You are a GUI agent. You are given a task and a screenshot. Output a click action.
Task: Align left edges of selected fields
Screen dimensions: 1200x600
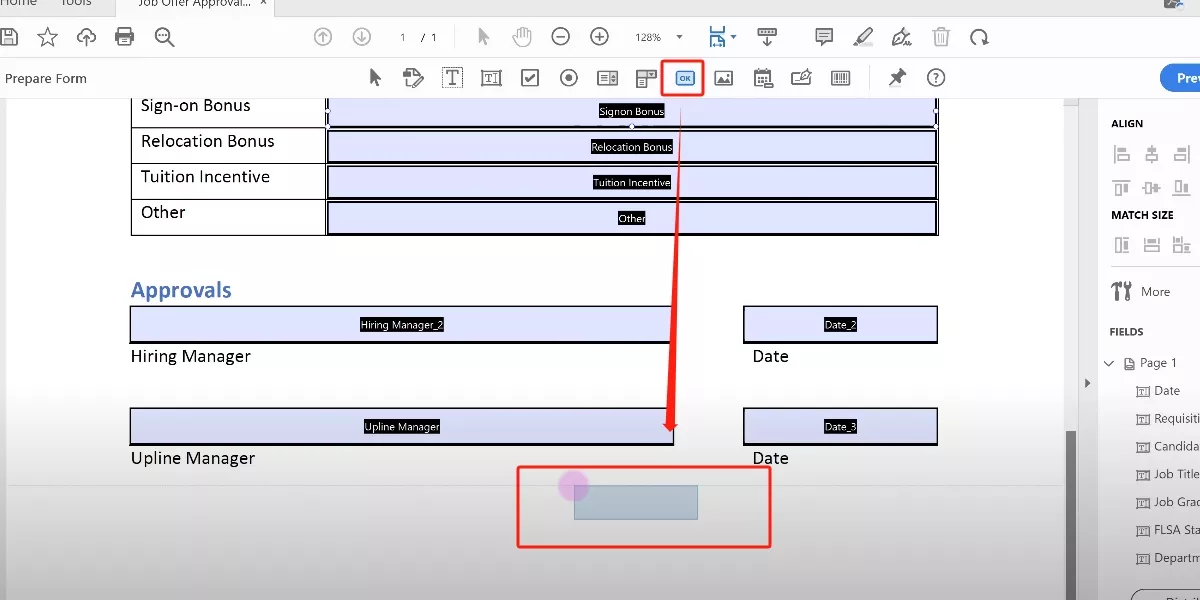1121,153
